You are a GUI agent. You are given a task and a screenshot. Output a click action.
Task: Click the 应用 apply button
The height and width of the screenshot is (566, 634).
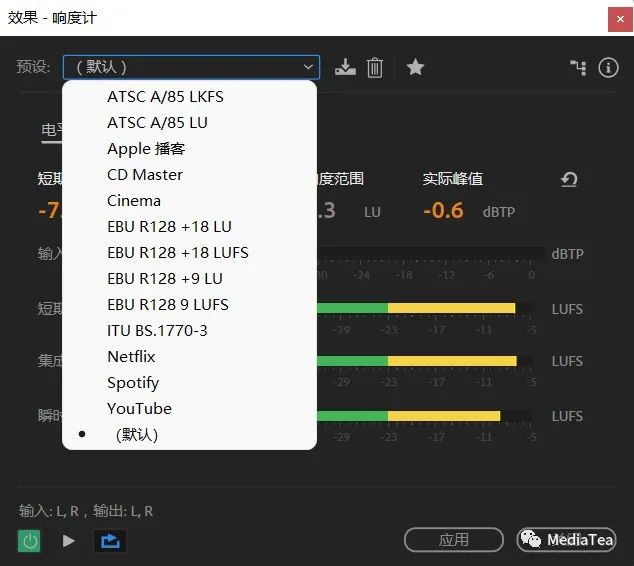click(x=454, y=540)
